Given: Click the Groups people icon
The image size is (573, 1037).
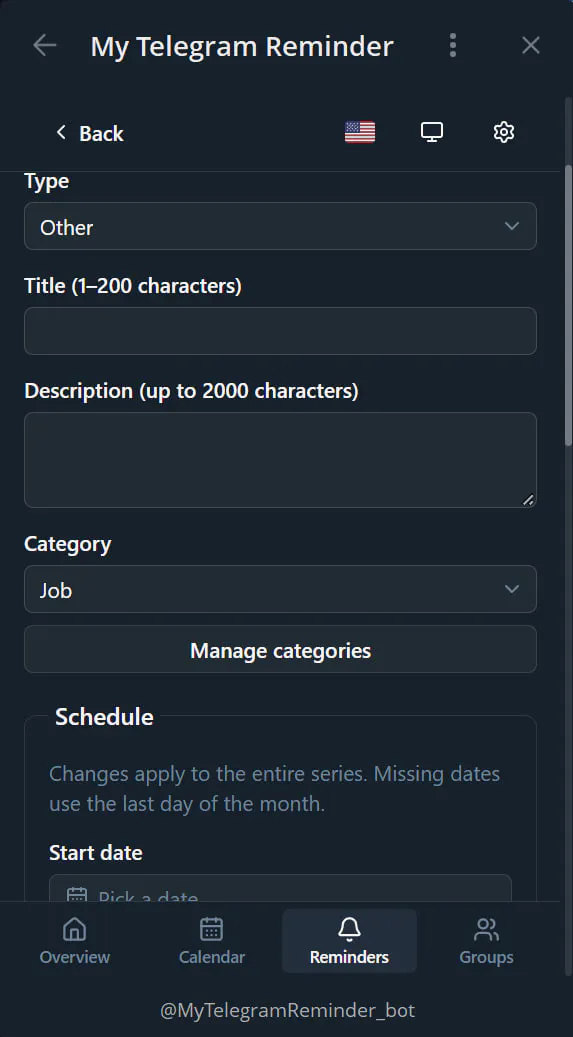Looking at the screenshot, I should pyautogui.click(x=486, y=929).
